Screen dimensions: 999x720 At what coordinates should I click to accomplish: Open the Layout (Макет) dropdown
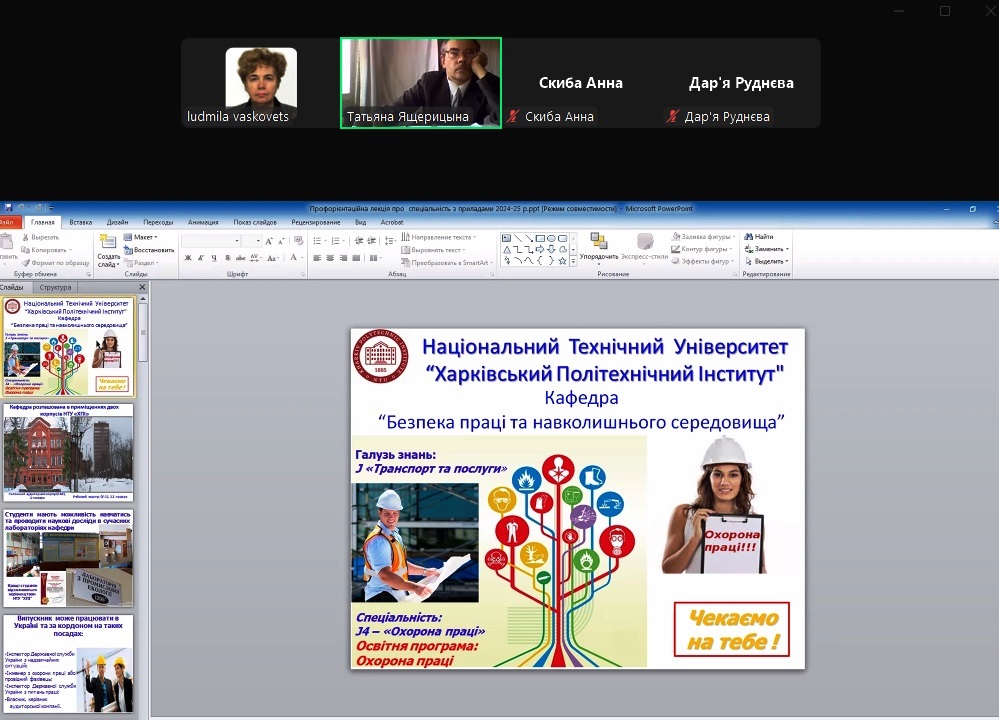[141, 237]
